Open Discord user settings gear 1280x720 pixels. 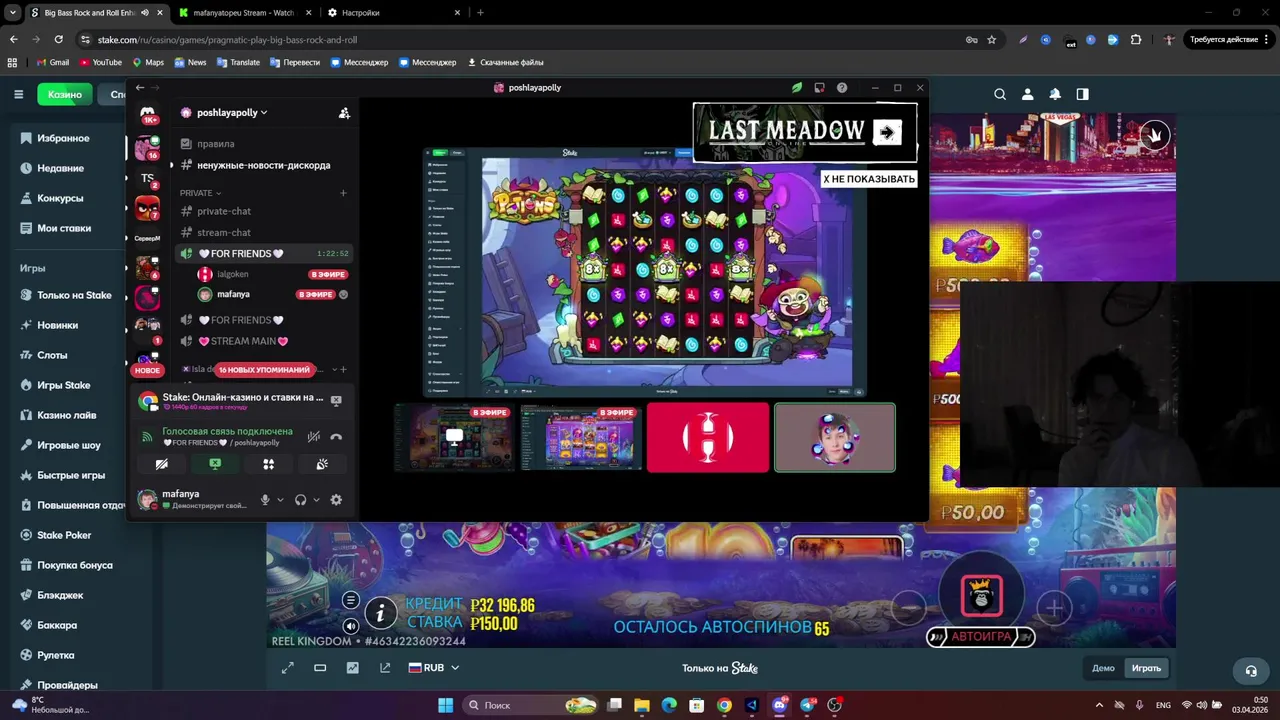pyautogui.click(x=336, y=499)
